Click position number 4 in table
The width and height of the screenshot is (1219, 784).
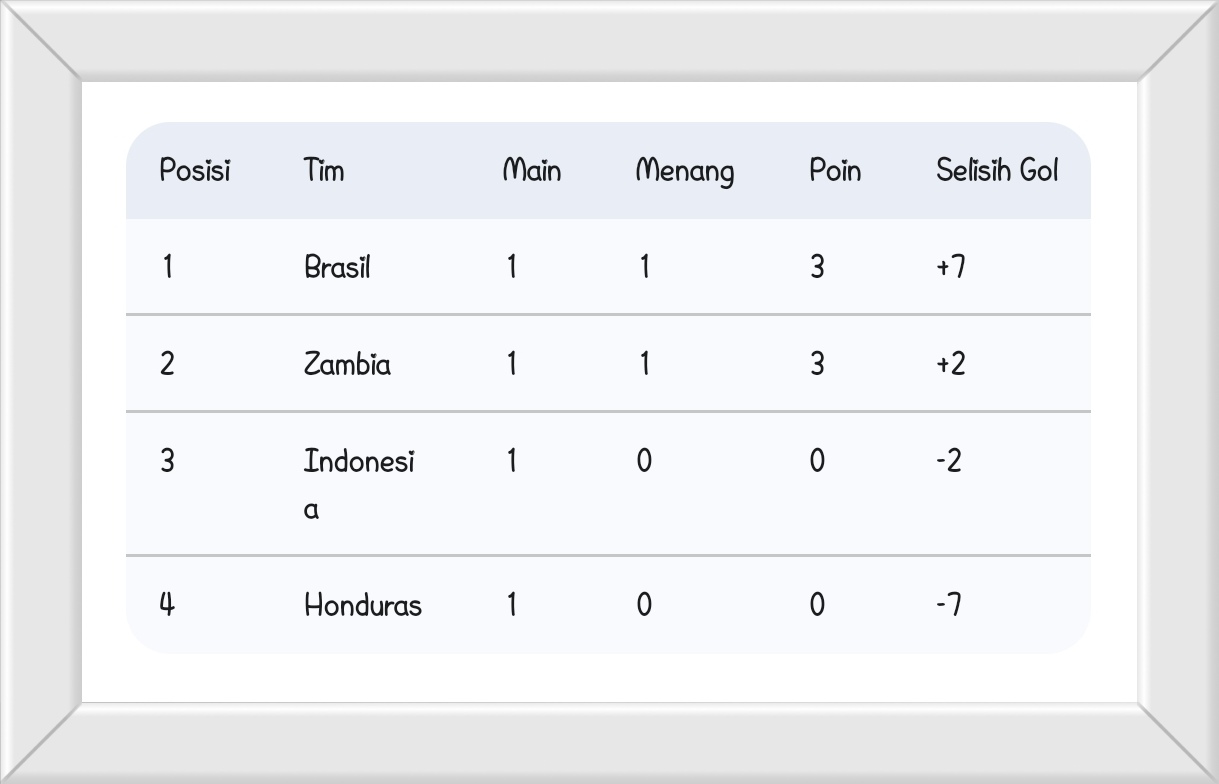[x=167, y=605]
